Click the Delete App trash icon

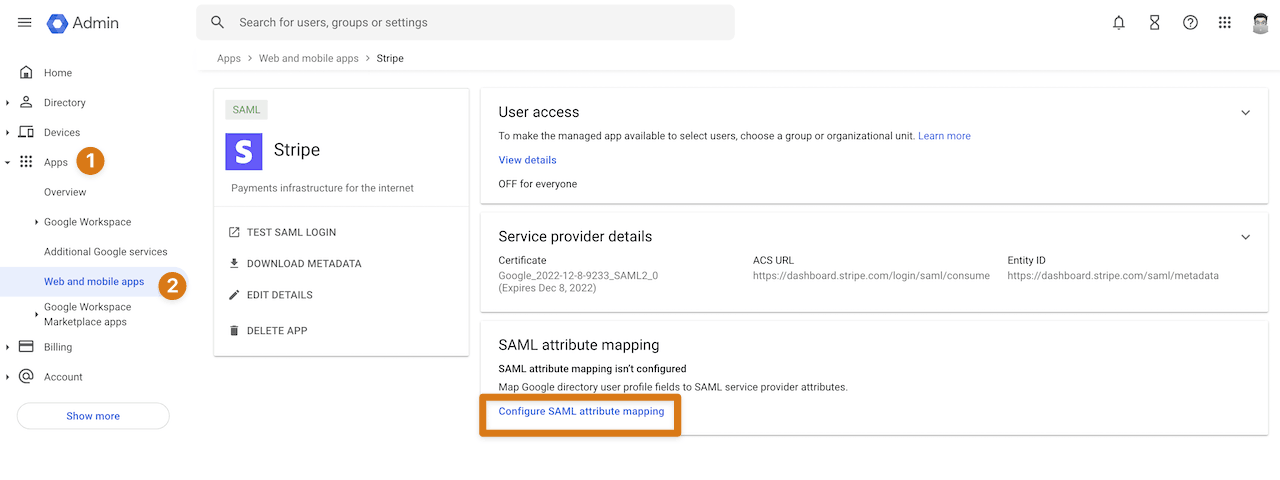(x=234, y=330)
